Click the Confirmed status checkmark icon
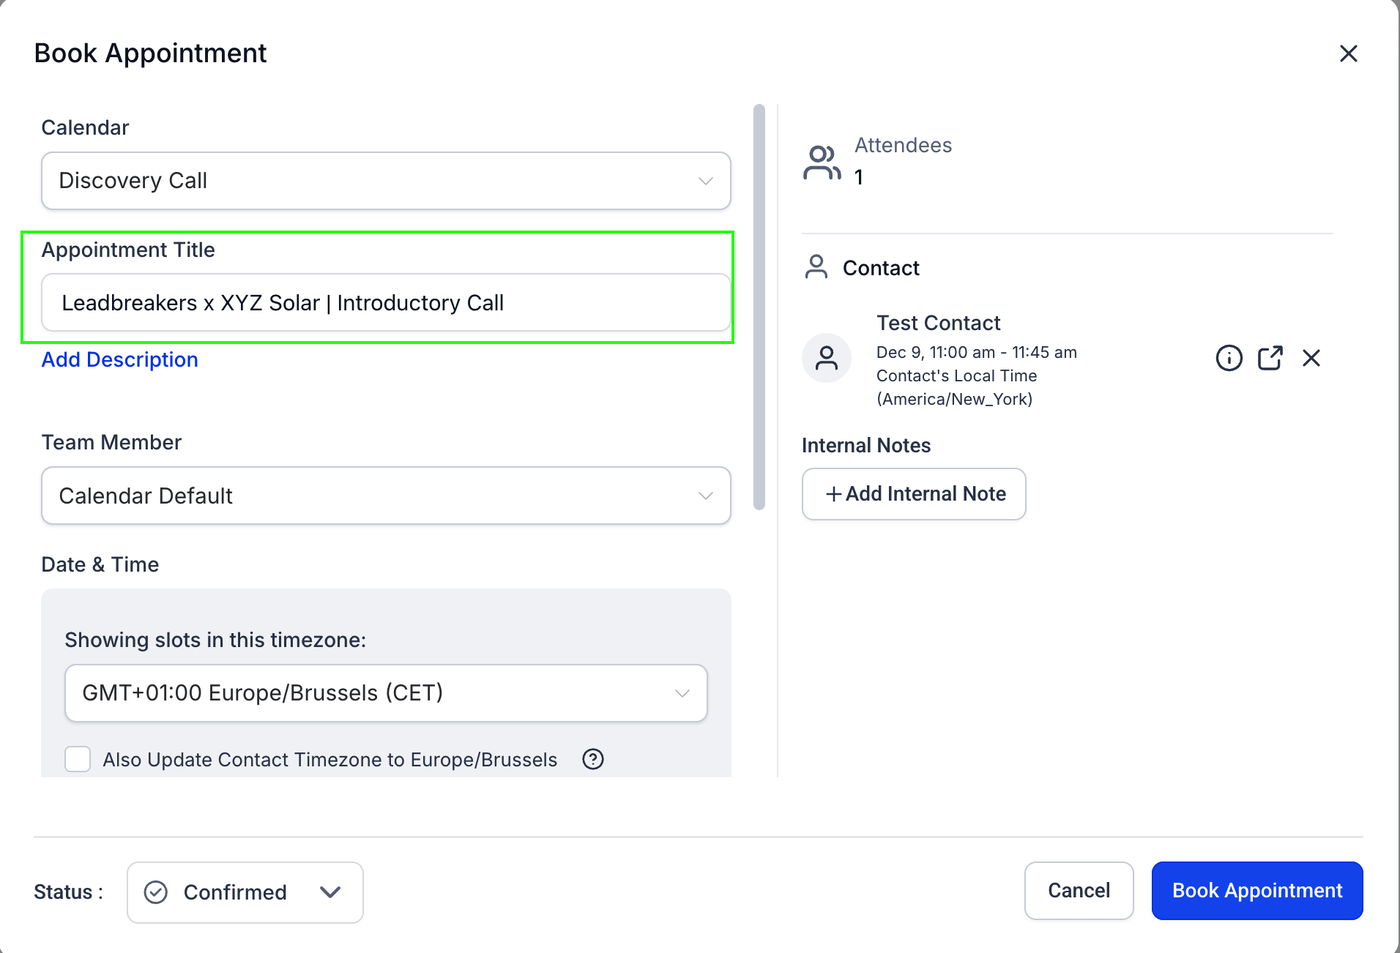The width and height of the screenshot is (1400, 953). pyautogui.click(x=156, y=892)
